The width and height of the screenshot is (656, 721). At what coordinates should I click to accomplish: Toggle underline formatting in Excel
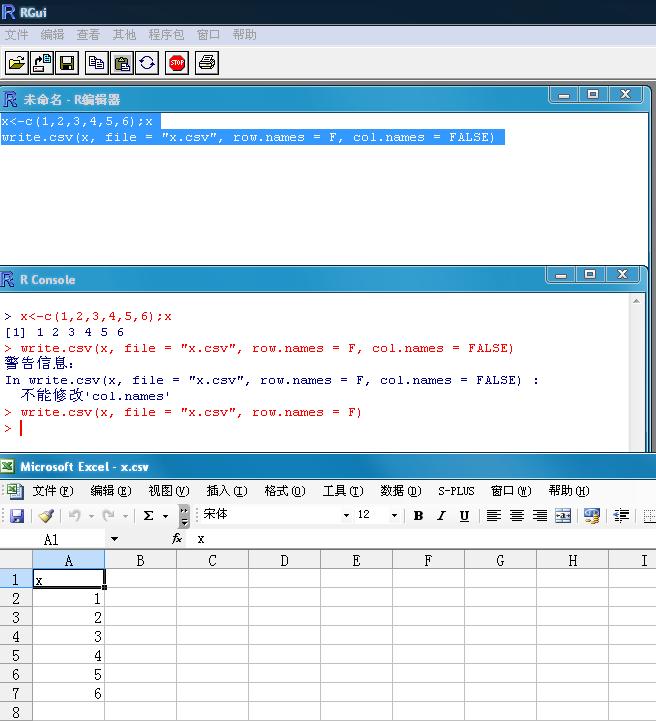pos(464,516)
